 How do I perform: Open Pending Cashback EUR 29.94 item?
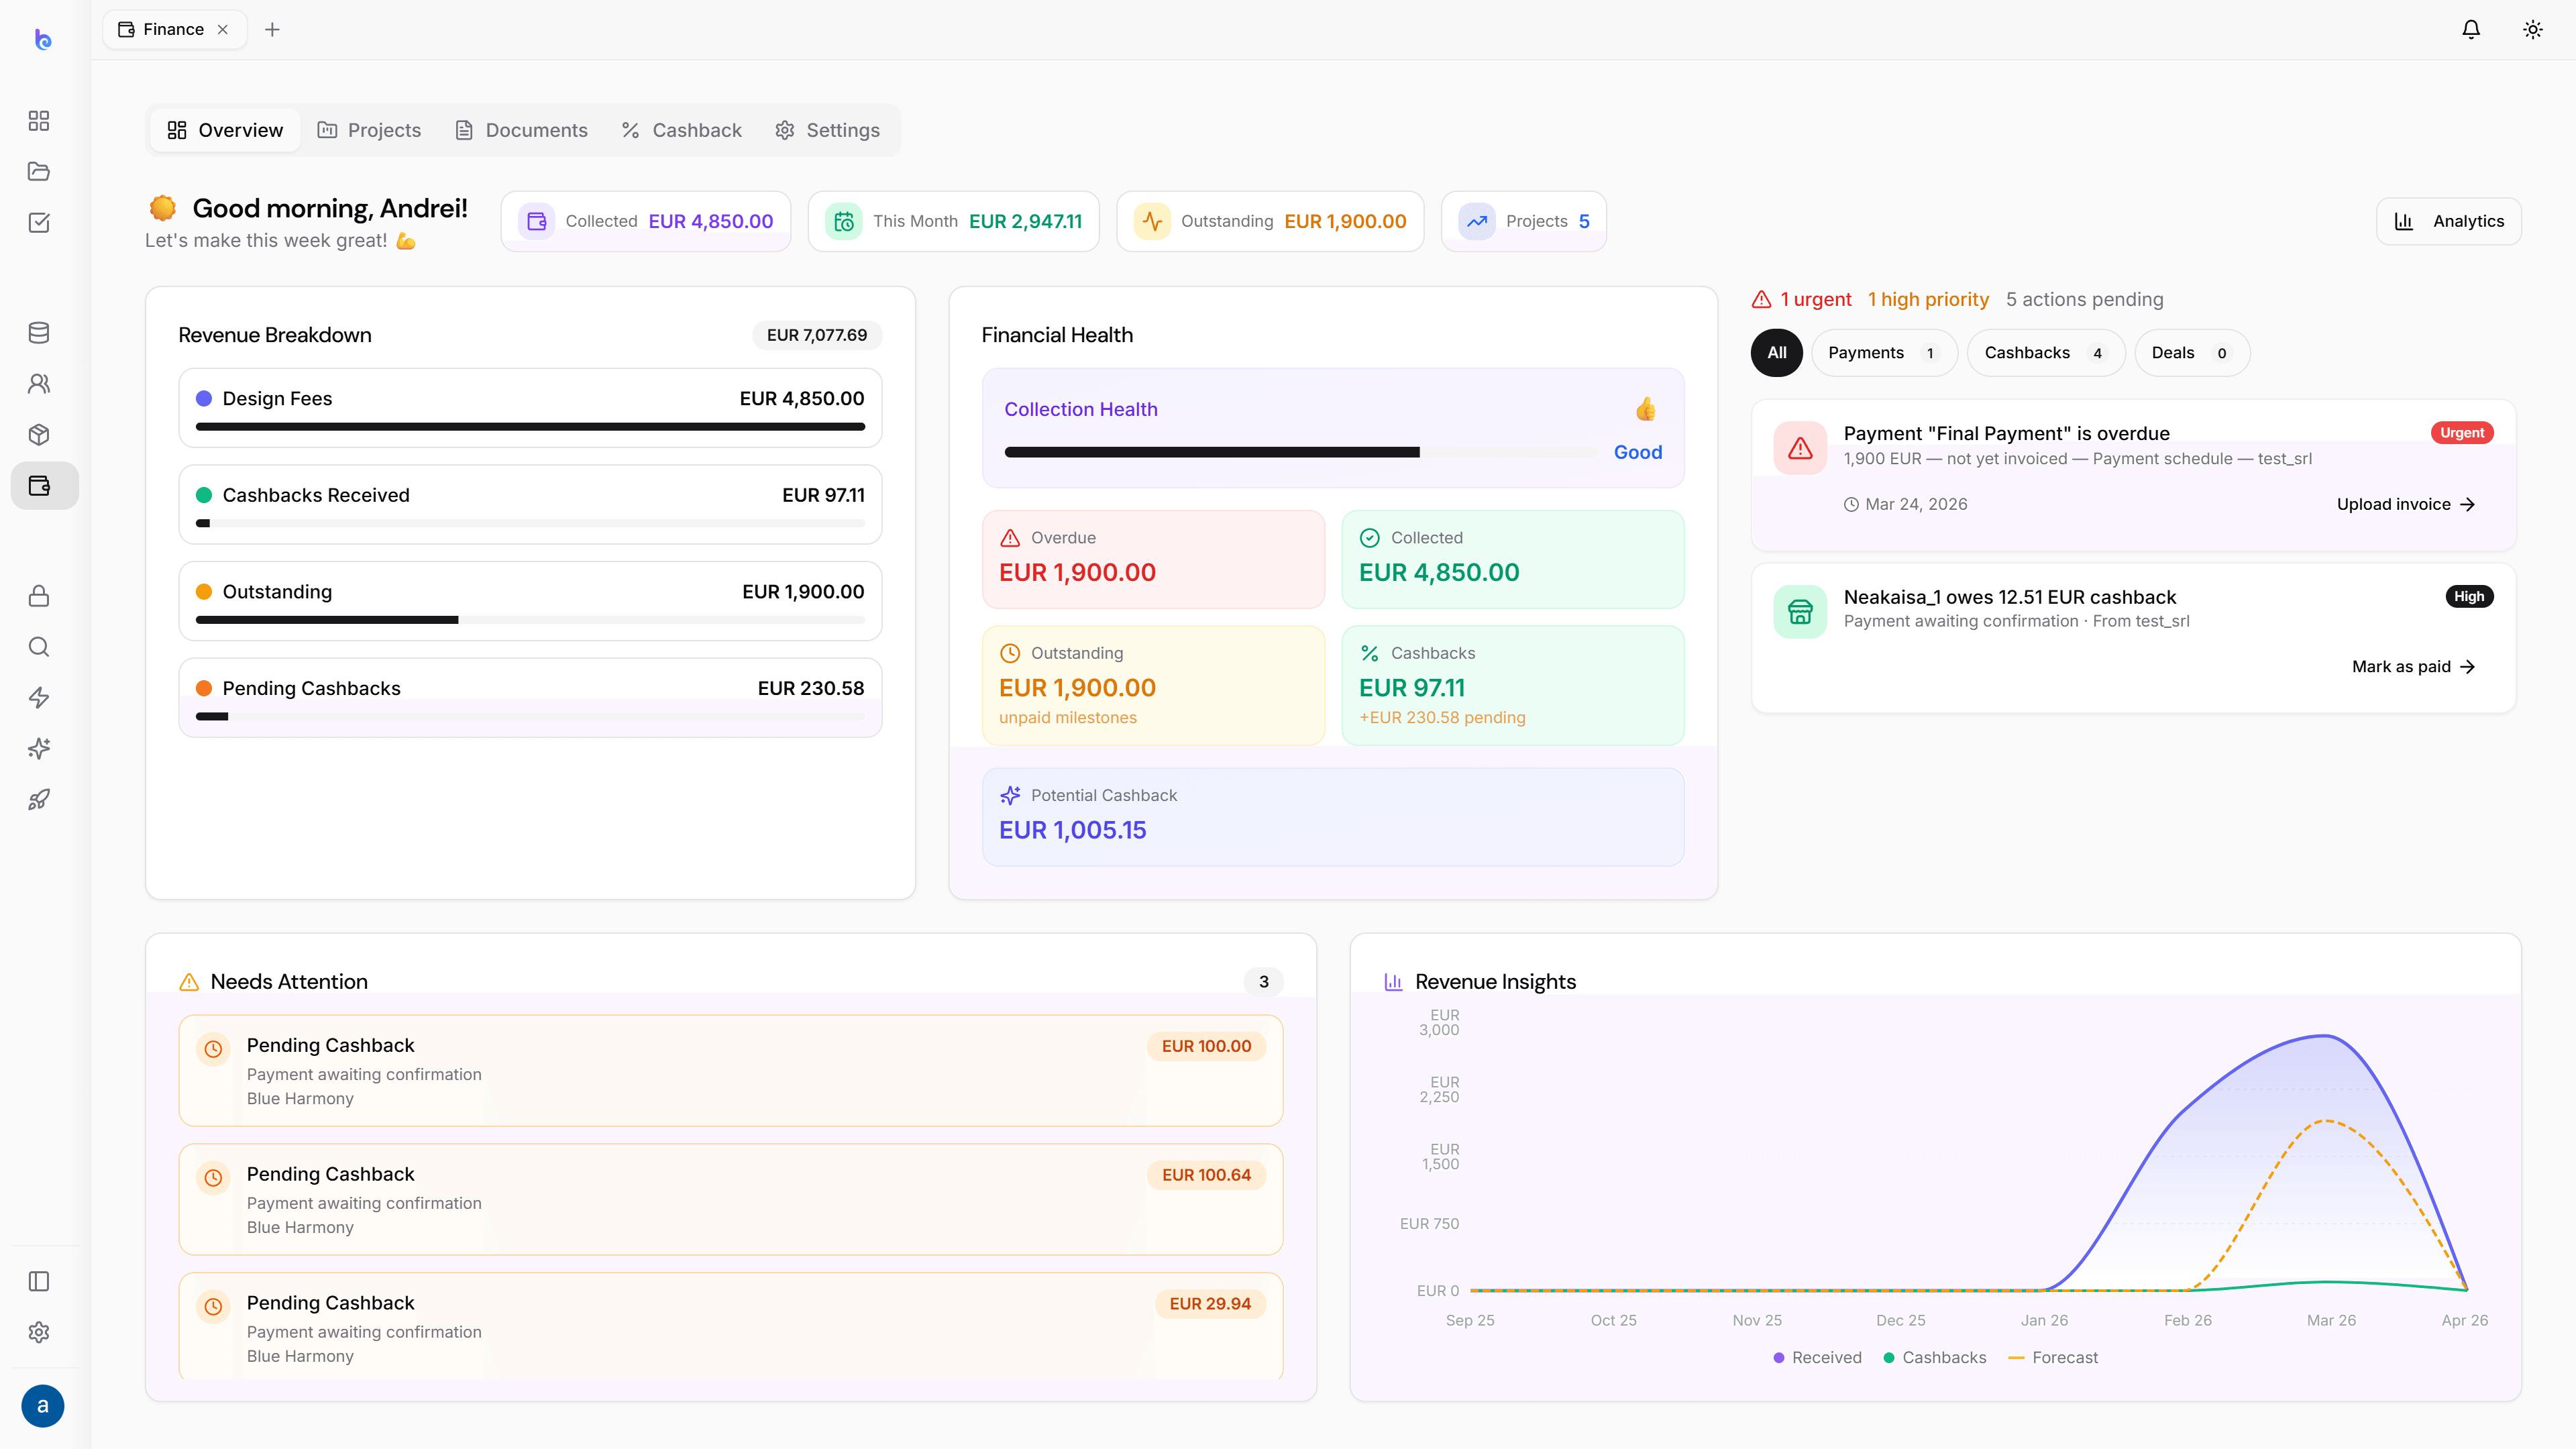coord(731,1327)
